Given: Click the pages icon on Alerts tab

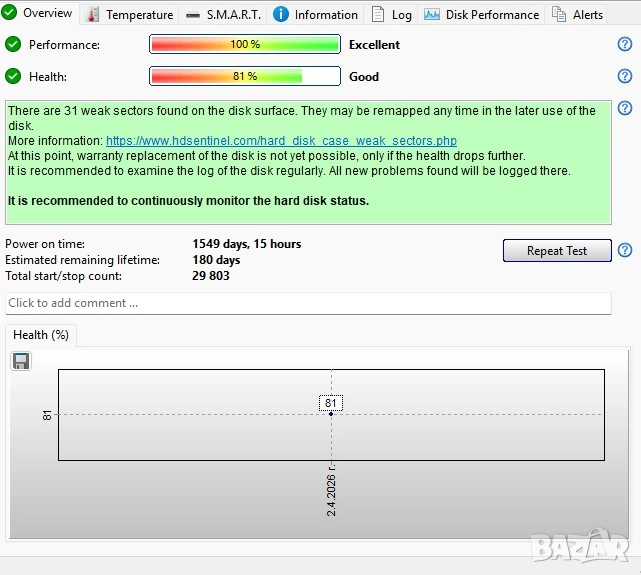Looking at the screenshot, I should pos(559,14).
